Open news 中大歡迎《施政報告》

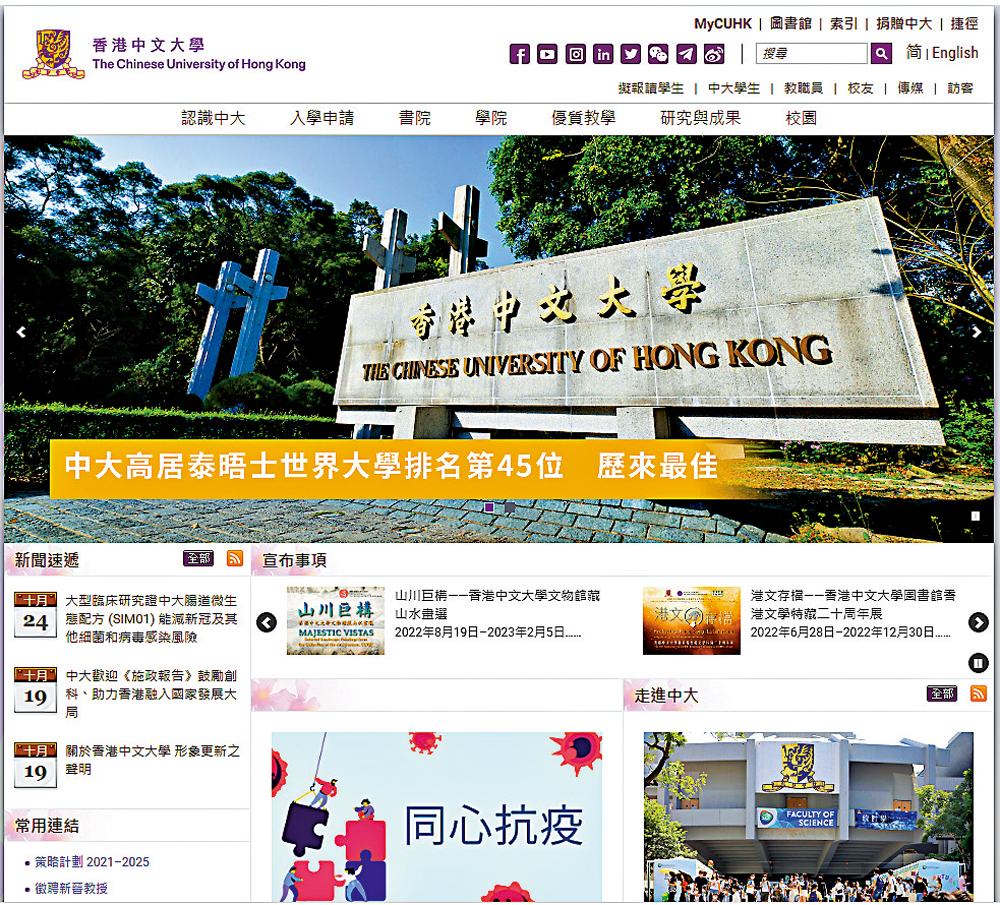[x=151, y=693]
